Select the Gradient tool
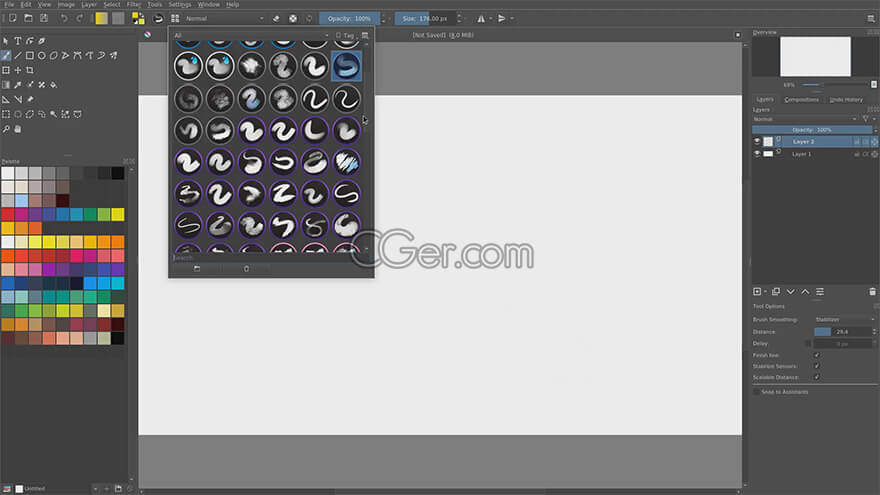The width and height of the screenshot is (880, 495). (x=6, y=85)
